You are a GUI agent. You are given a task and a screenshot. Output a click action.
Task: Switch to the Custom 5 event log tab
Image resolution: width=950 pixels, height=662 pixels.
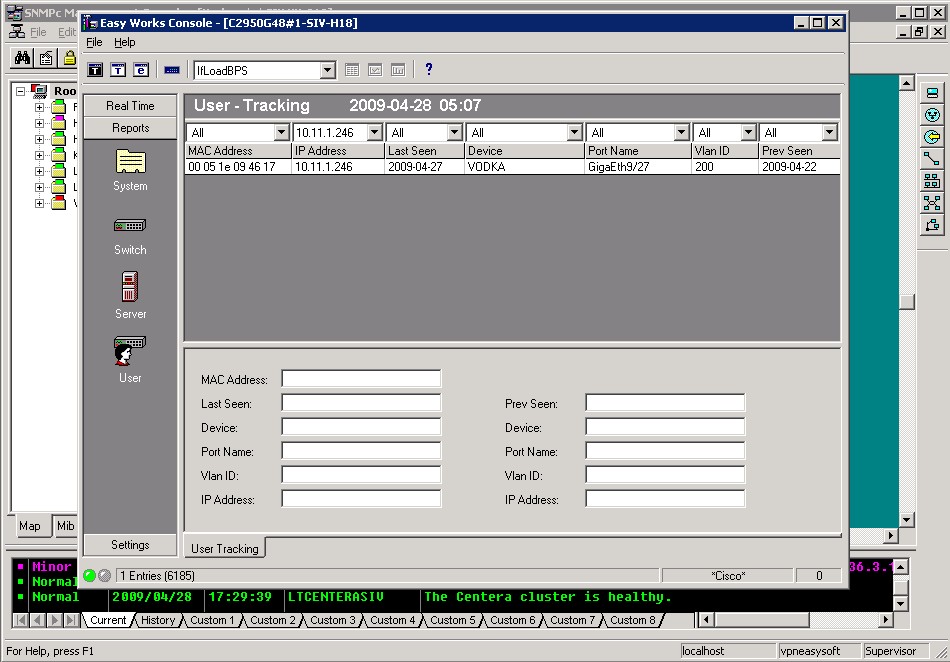coord(453,620)
